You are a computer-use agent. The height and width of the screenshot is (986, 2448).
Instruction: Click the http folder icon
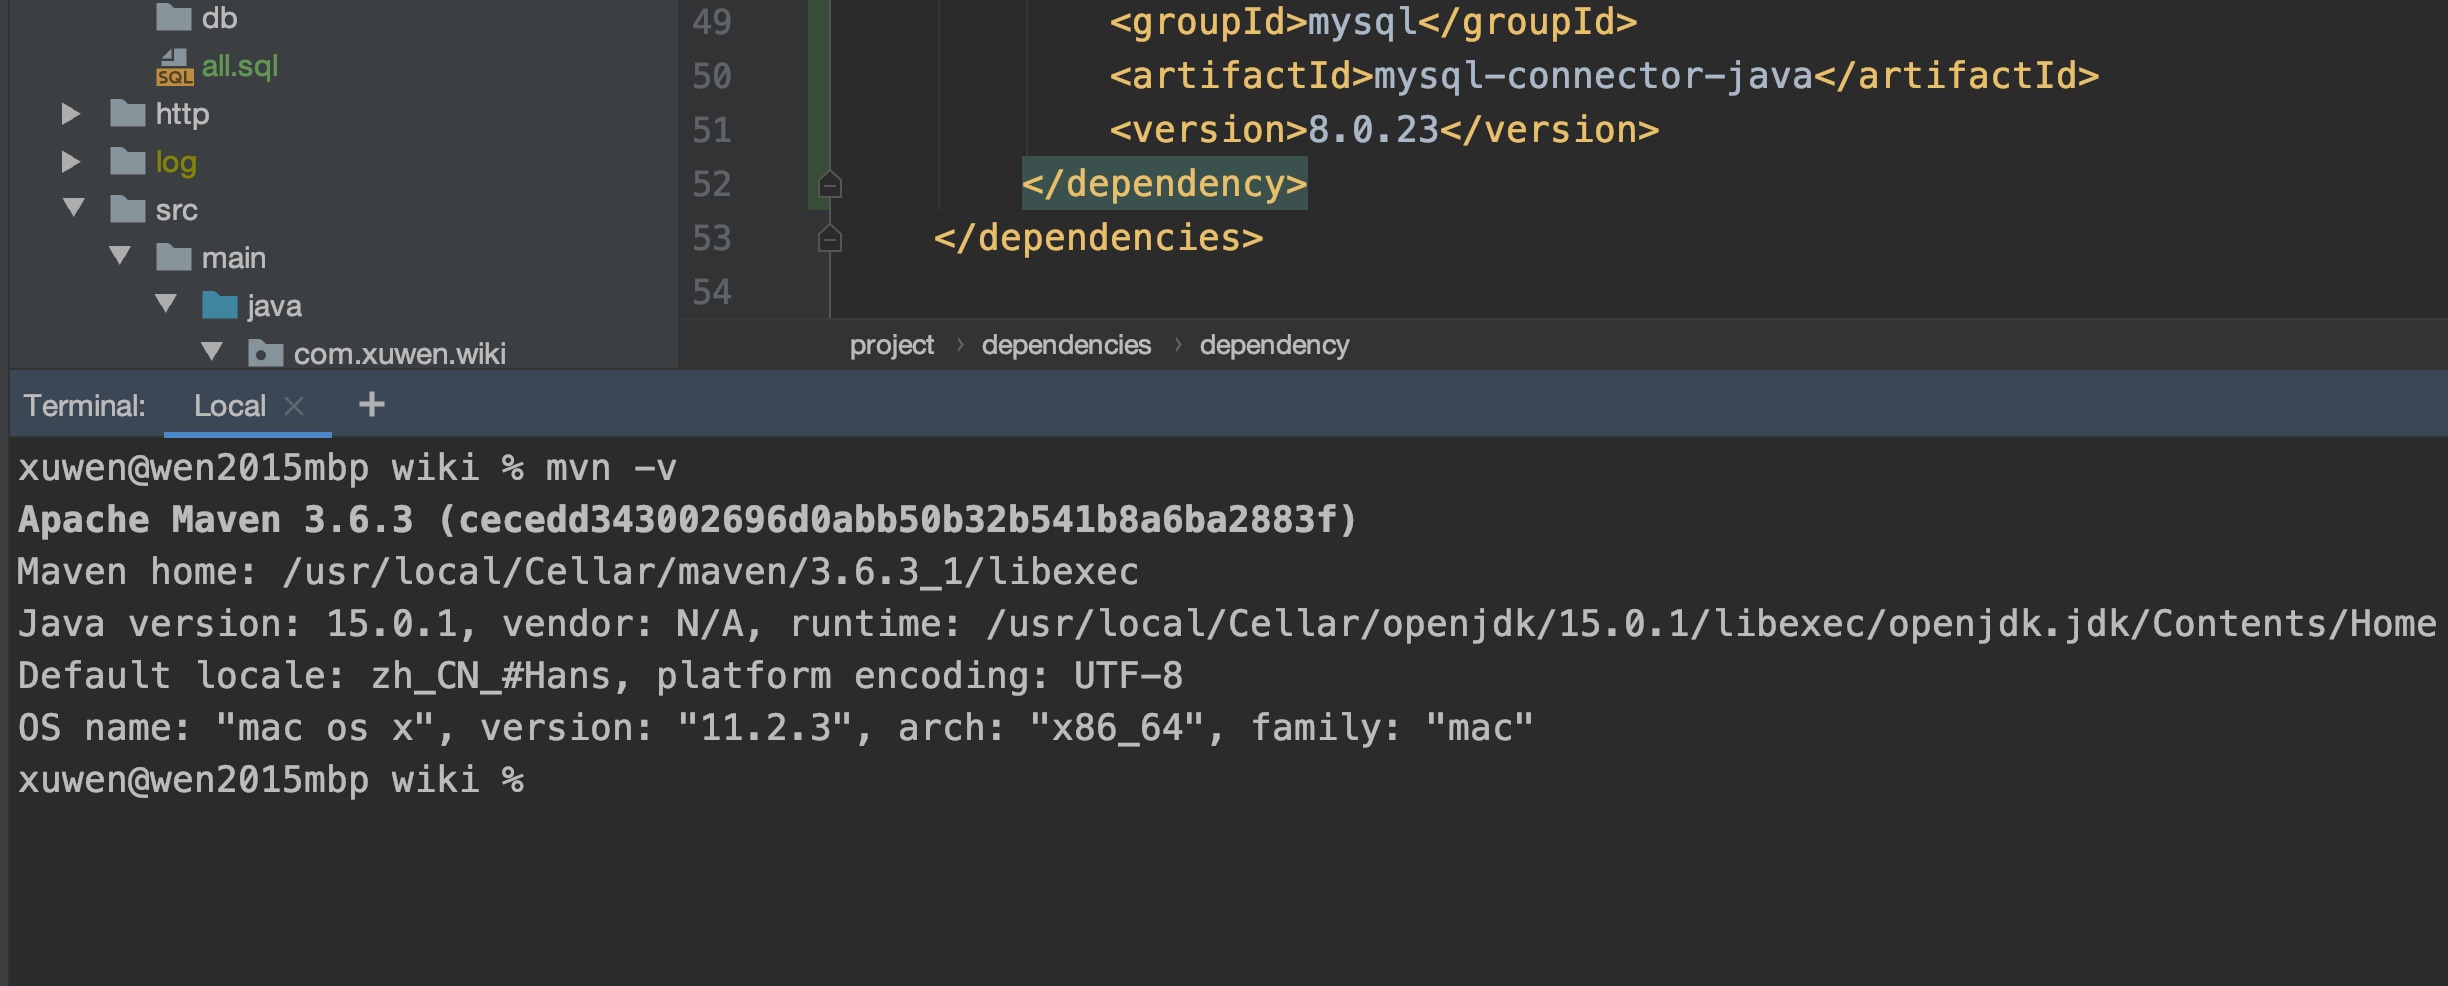[x=128, y=114]
